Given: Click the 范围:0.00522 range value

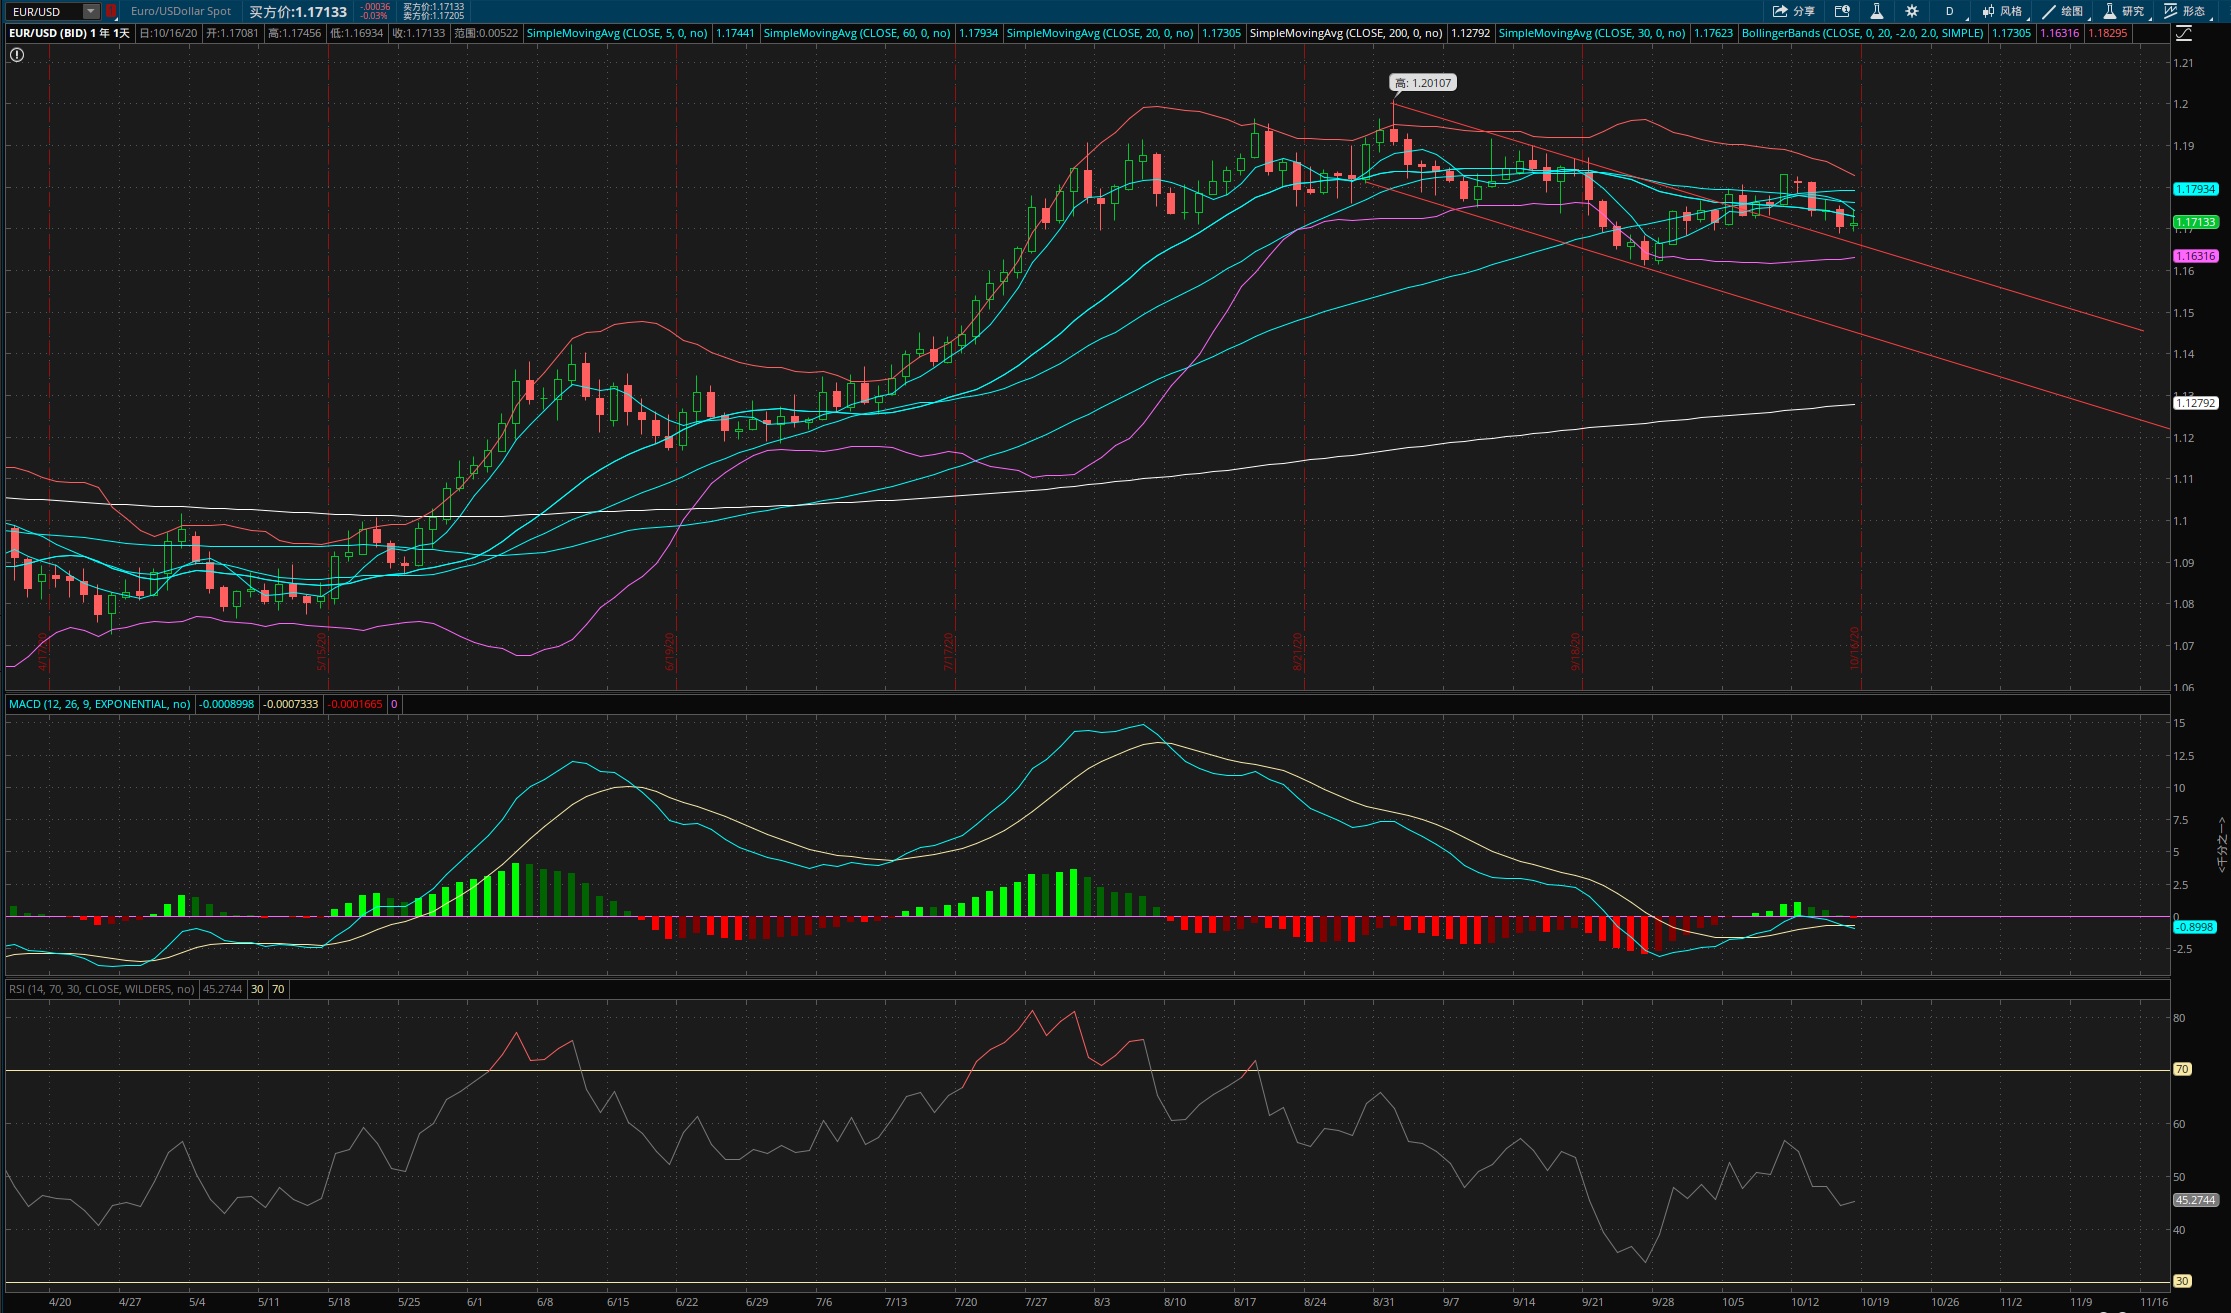Looking at the screenshot, I should pos(486,33).
